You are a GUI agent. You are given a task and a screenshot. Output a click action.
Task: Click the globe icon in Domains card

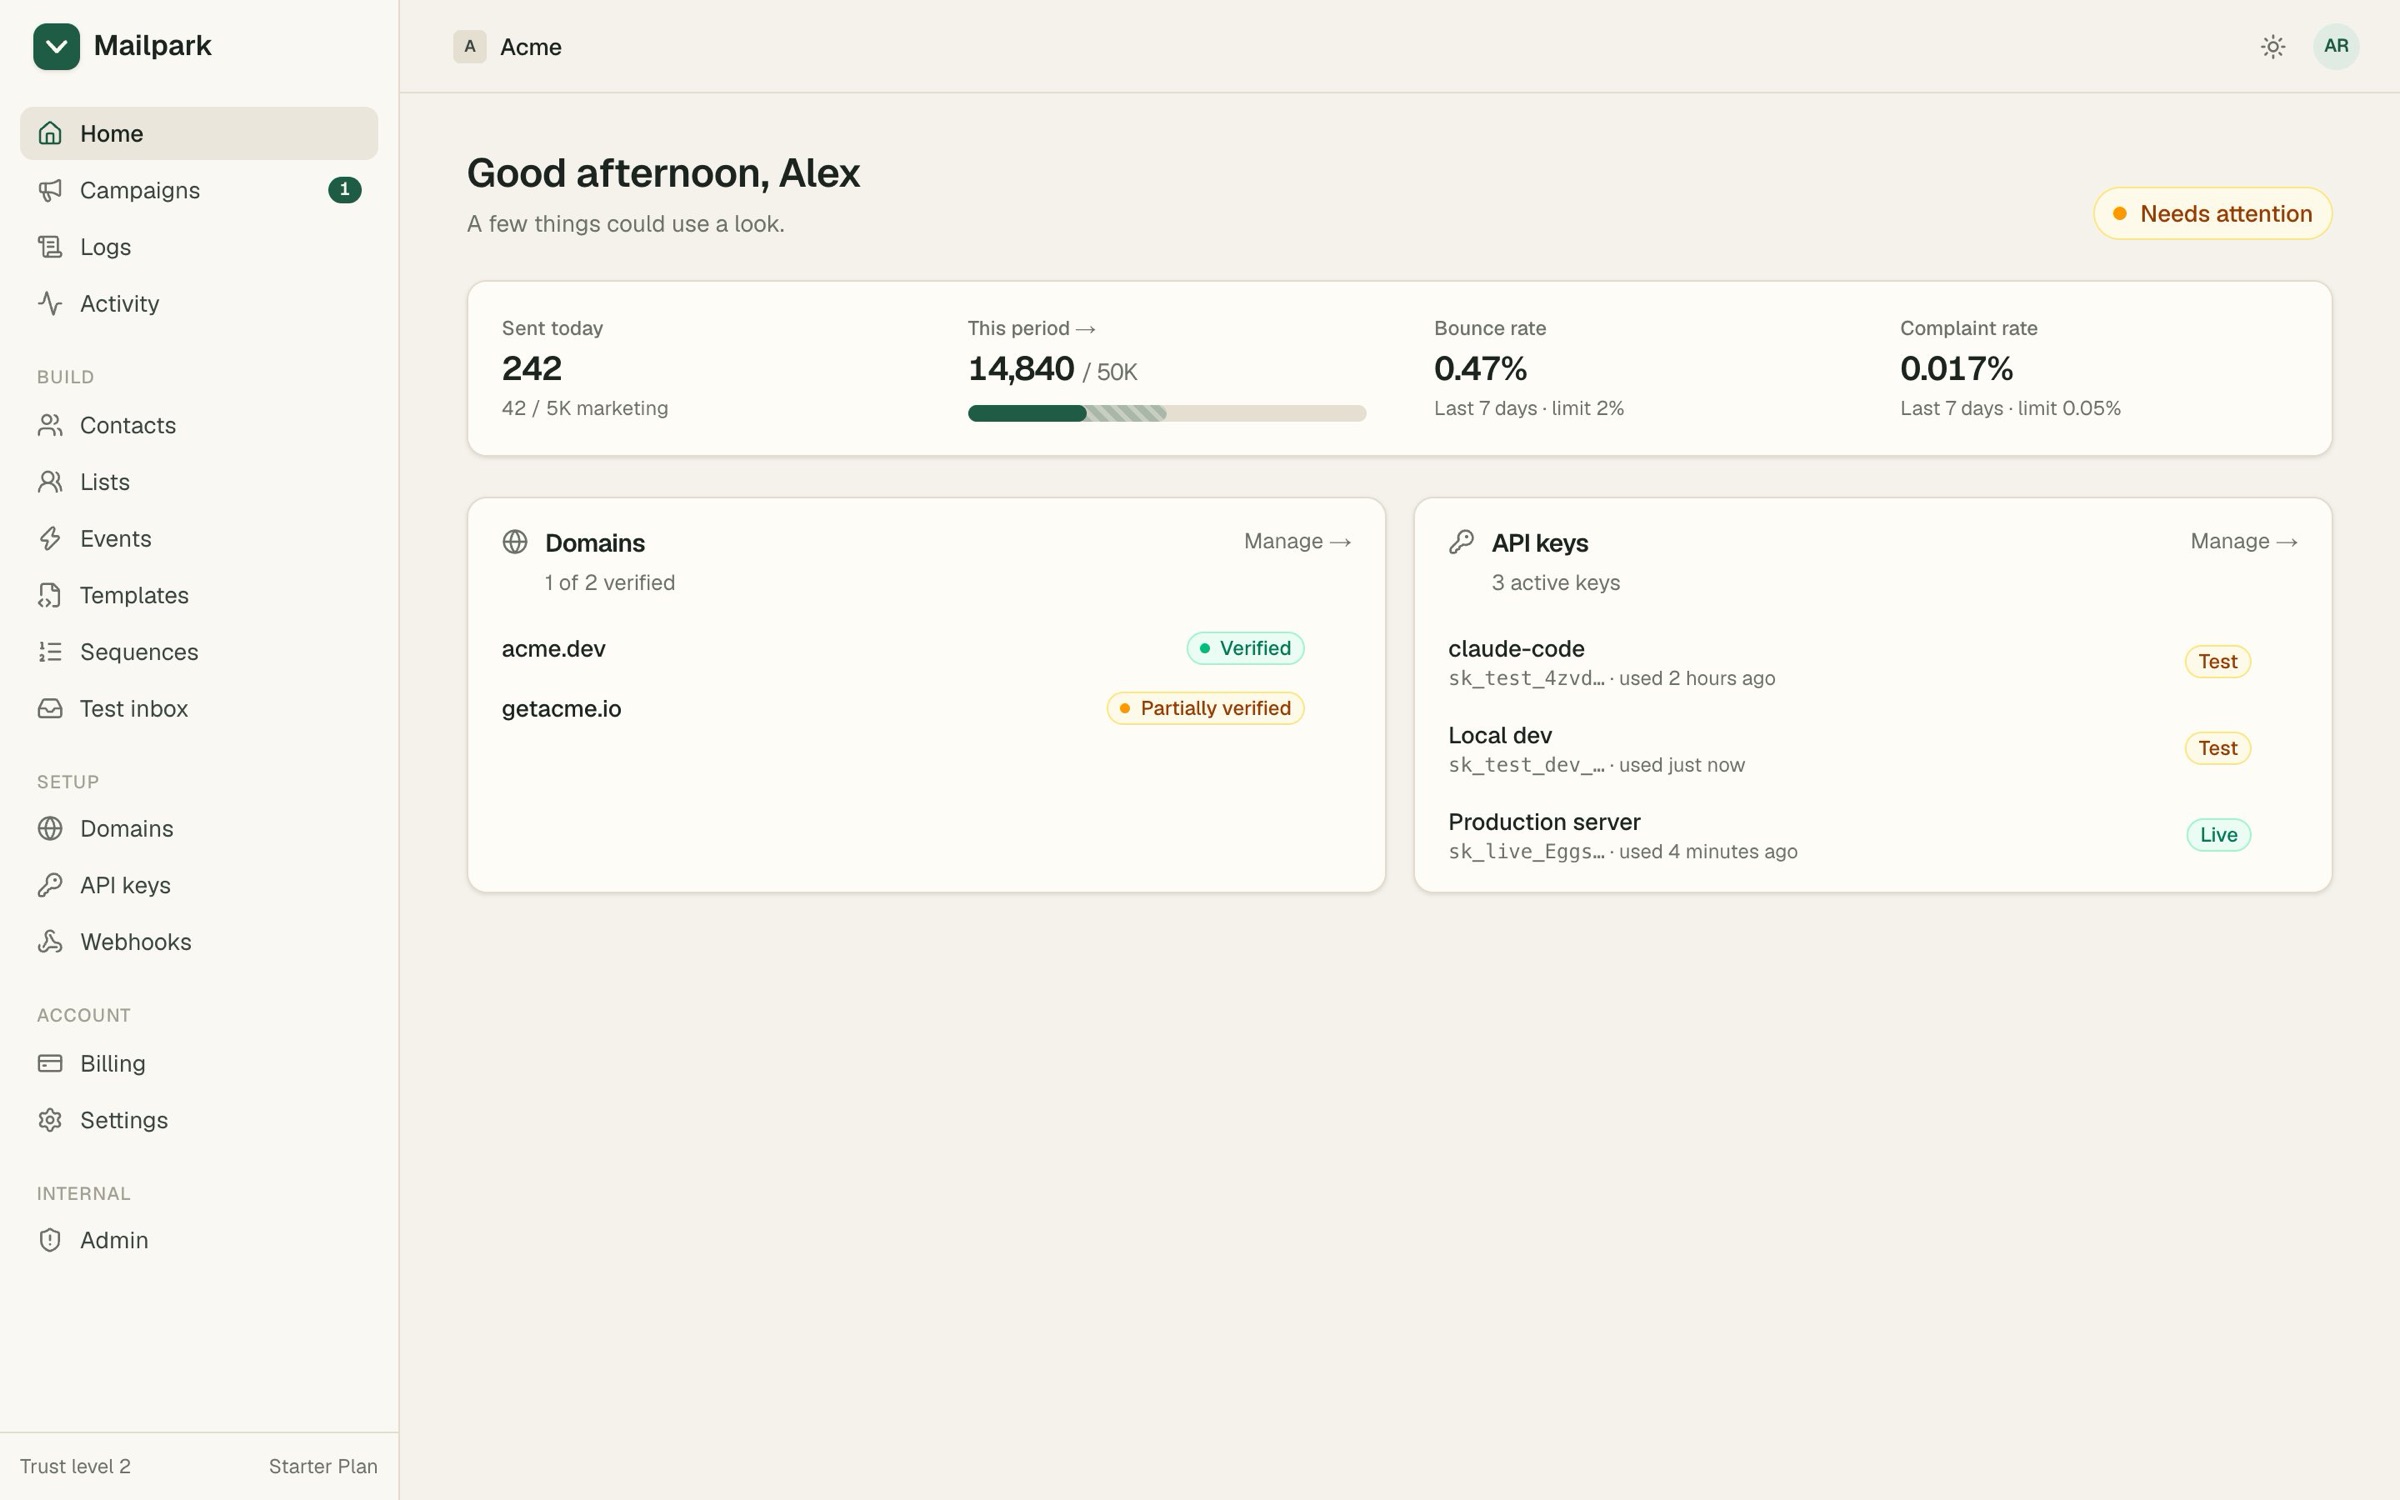pos(515,542)
